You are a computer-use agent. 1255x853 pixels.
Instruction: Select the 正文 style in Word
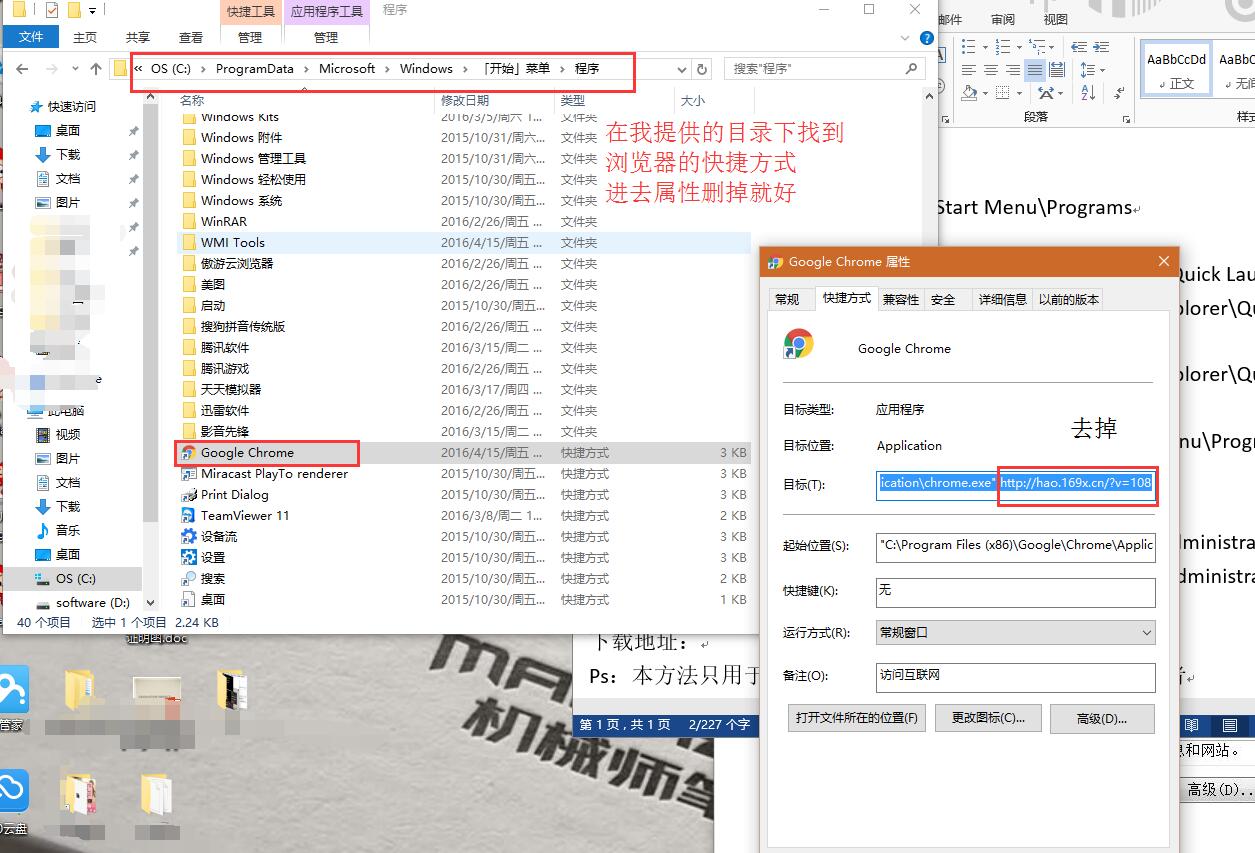pyautogui.click(x=1177, y=69)
